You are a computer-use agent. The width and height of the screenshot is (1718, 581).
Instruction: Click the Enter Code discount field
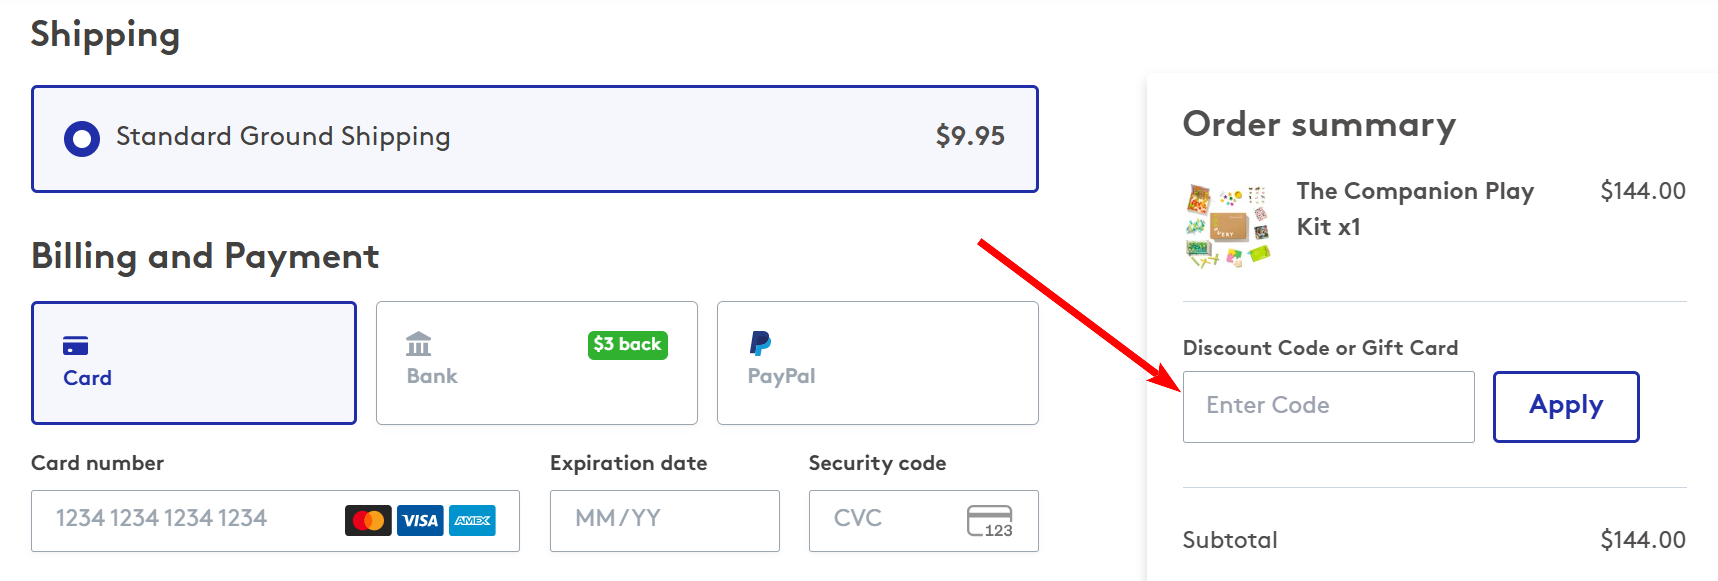click(x=1327, y=406)
